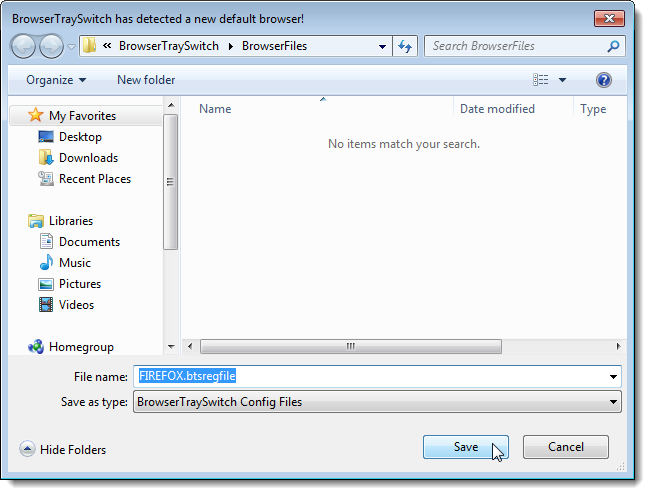Viewport: 650px width, 495px height.
Task: Open recent locations dropdown beside Forward arrow
Action: [x=72, y=47]
